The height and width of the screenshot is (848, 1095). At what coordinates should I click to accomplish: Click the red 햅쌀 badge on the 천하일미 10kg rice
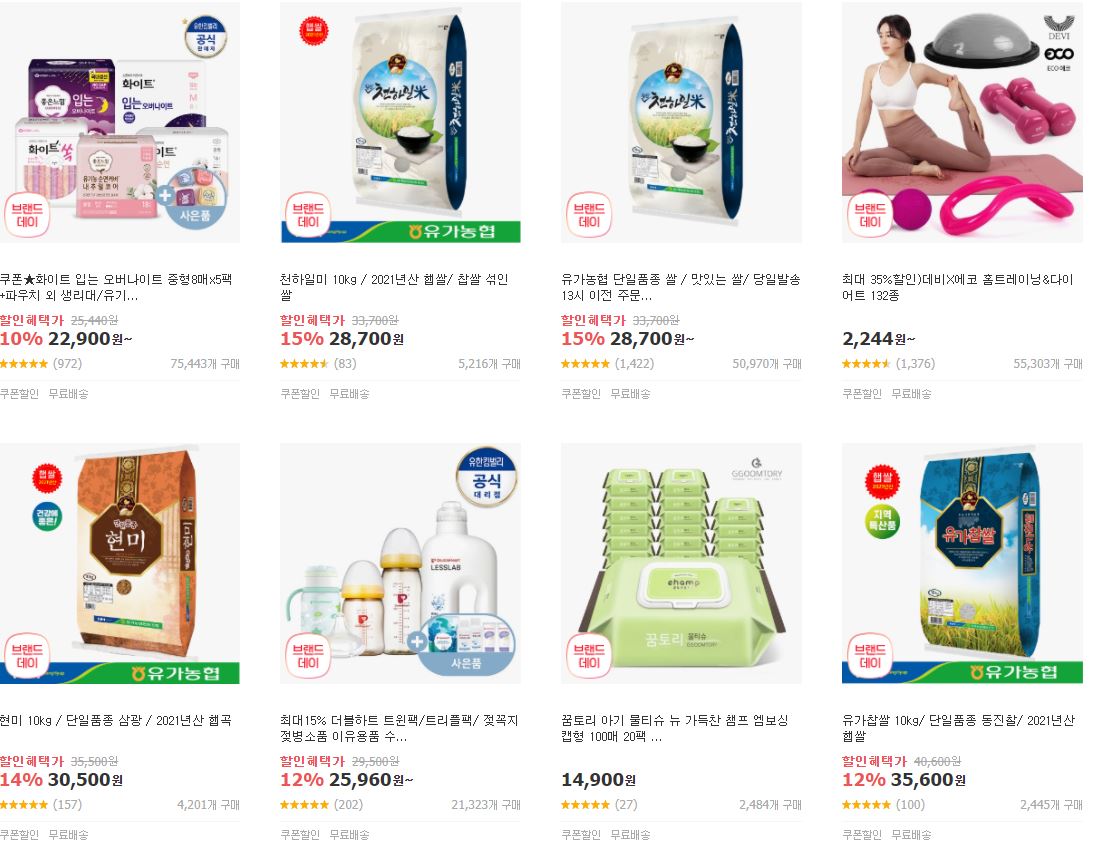(314, 30)
